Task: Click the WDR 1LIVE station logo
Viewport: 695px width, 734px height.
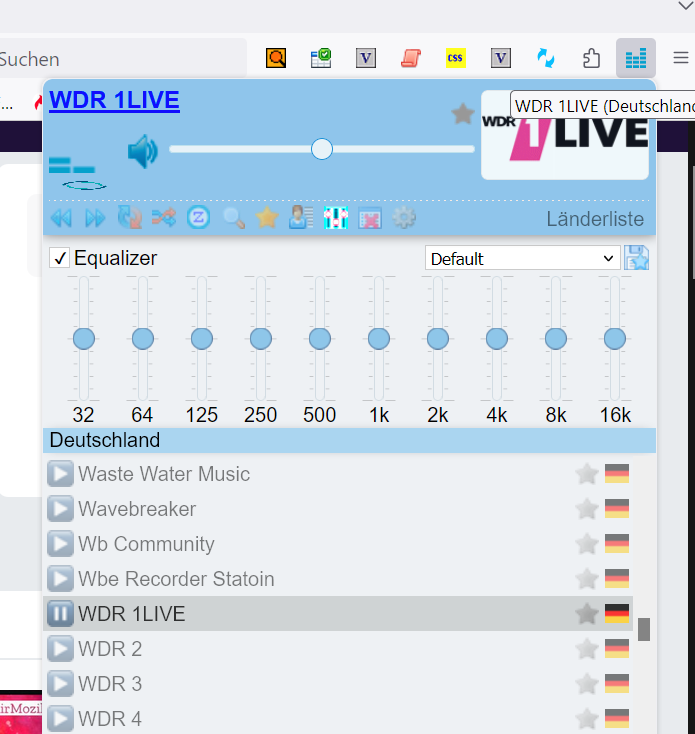Action: click(565, 135)
